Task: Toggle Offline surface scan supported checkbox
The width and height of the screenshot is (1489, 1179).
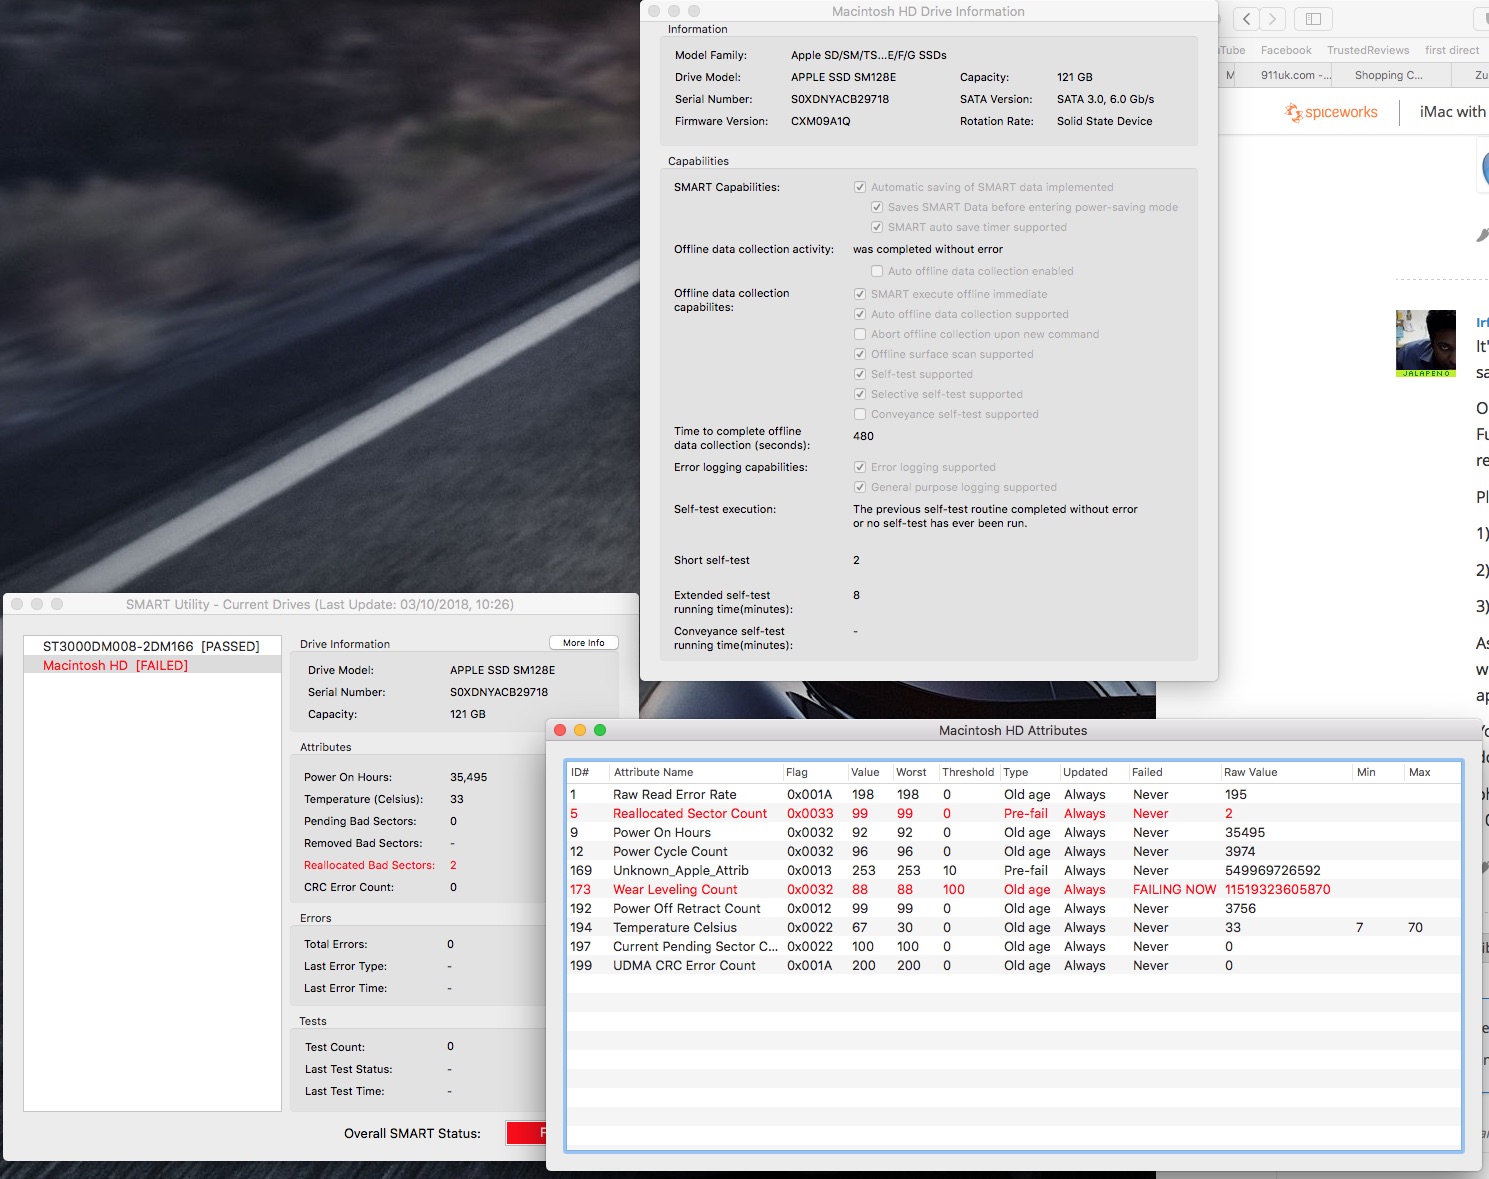Action: tap(860, 354)
